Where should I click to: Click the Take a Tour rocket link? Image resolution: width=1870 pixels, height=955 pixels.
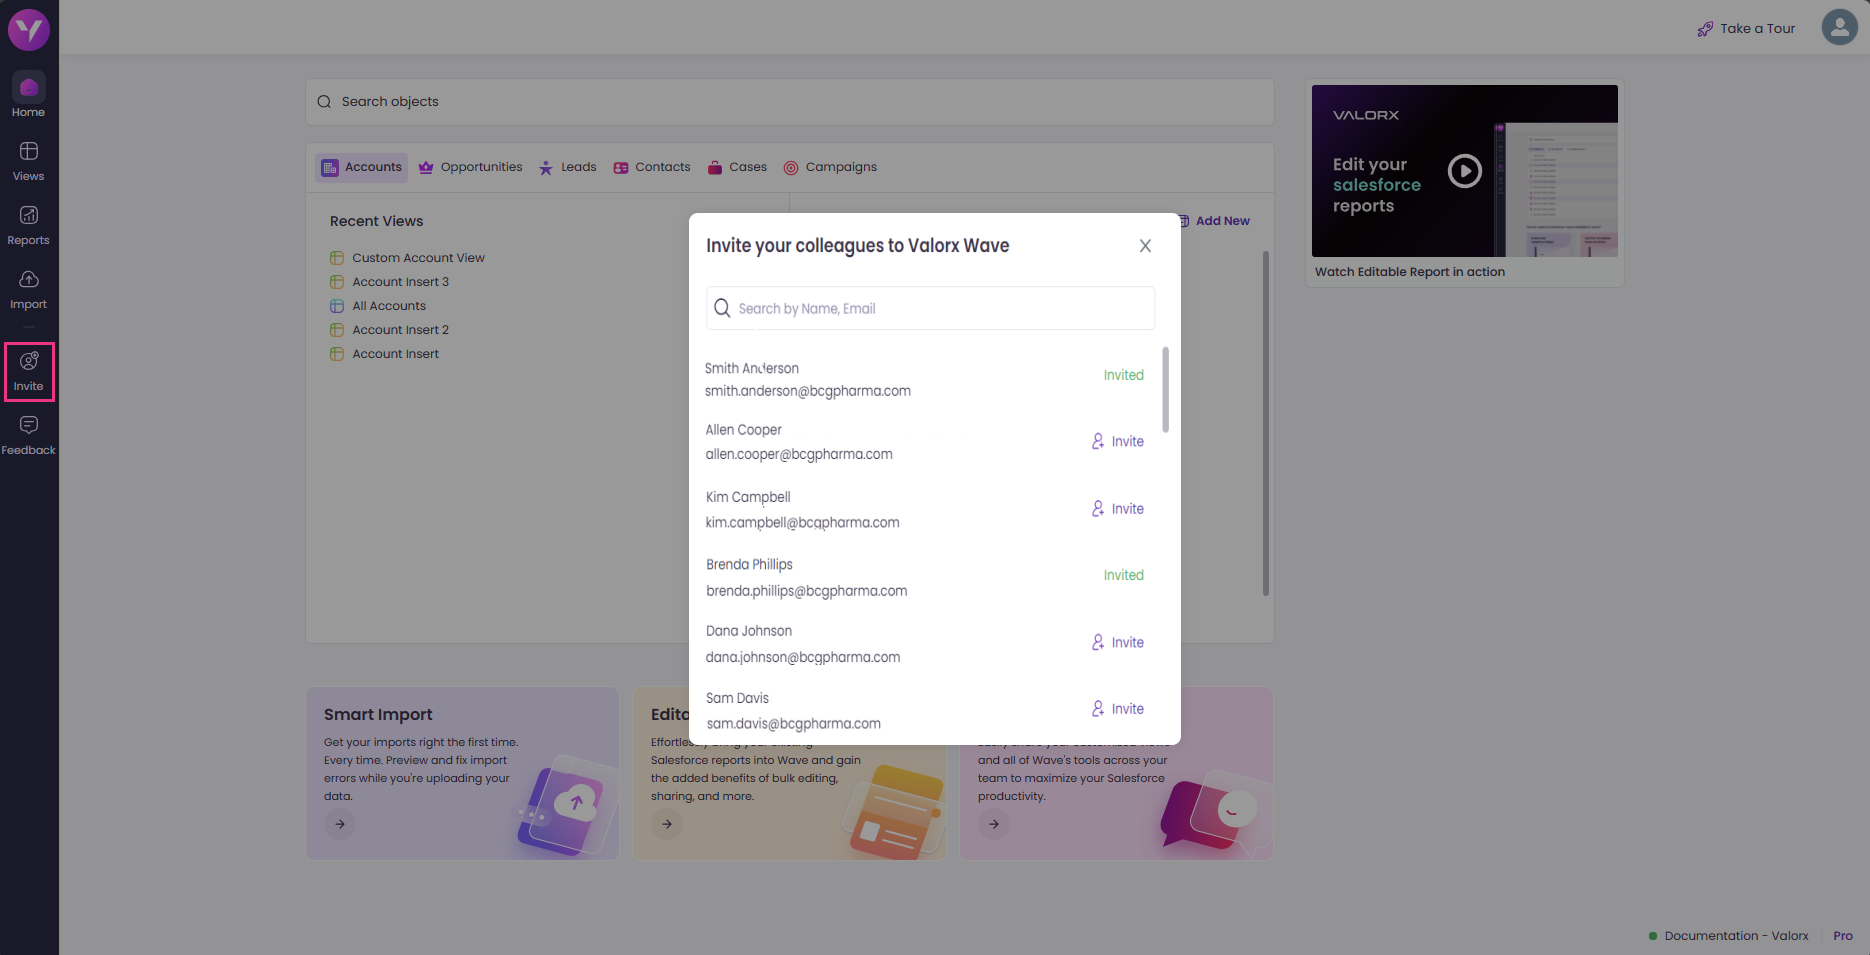pyautogui.click(x=1746, y=29)
